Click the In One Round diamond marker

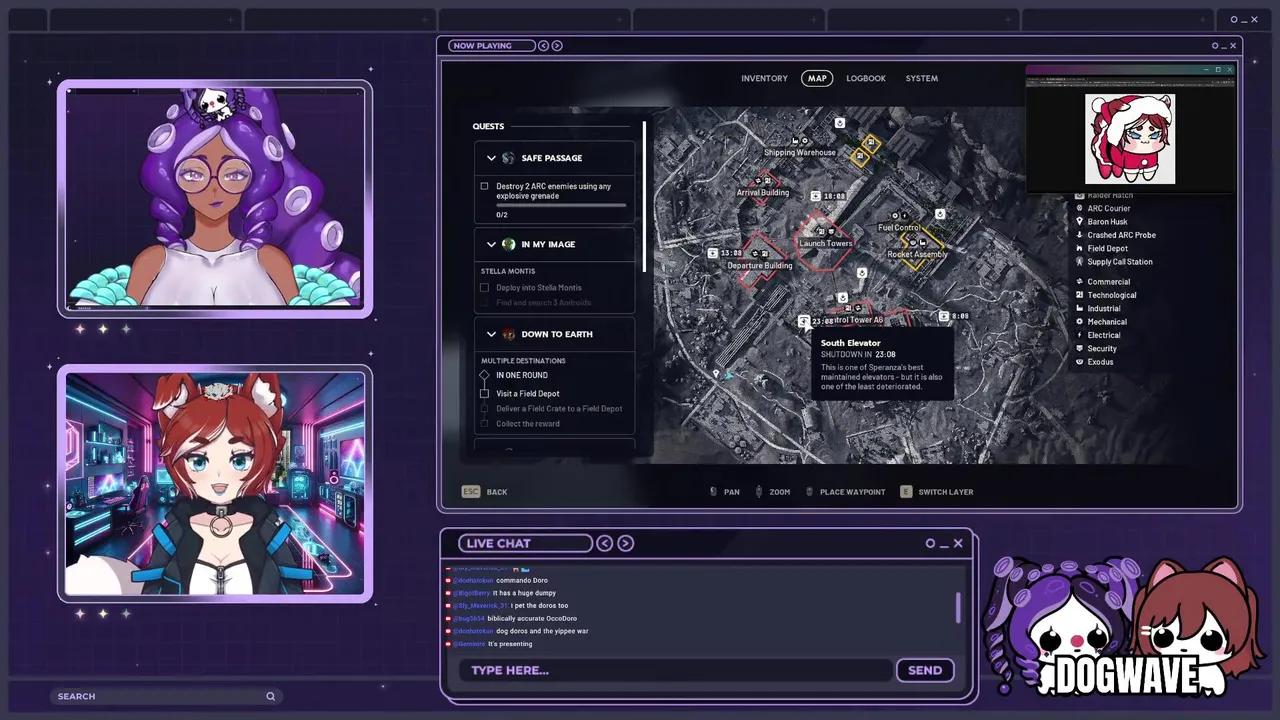485,375
